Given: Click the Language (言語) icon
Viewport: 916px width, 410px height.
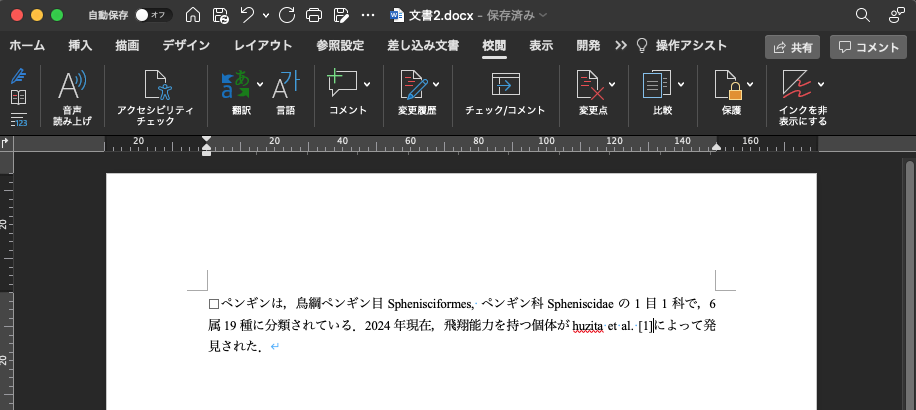Looking at the screenshot, I should [x=286, y=86].
